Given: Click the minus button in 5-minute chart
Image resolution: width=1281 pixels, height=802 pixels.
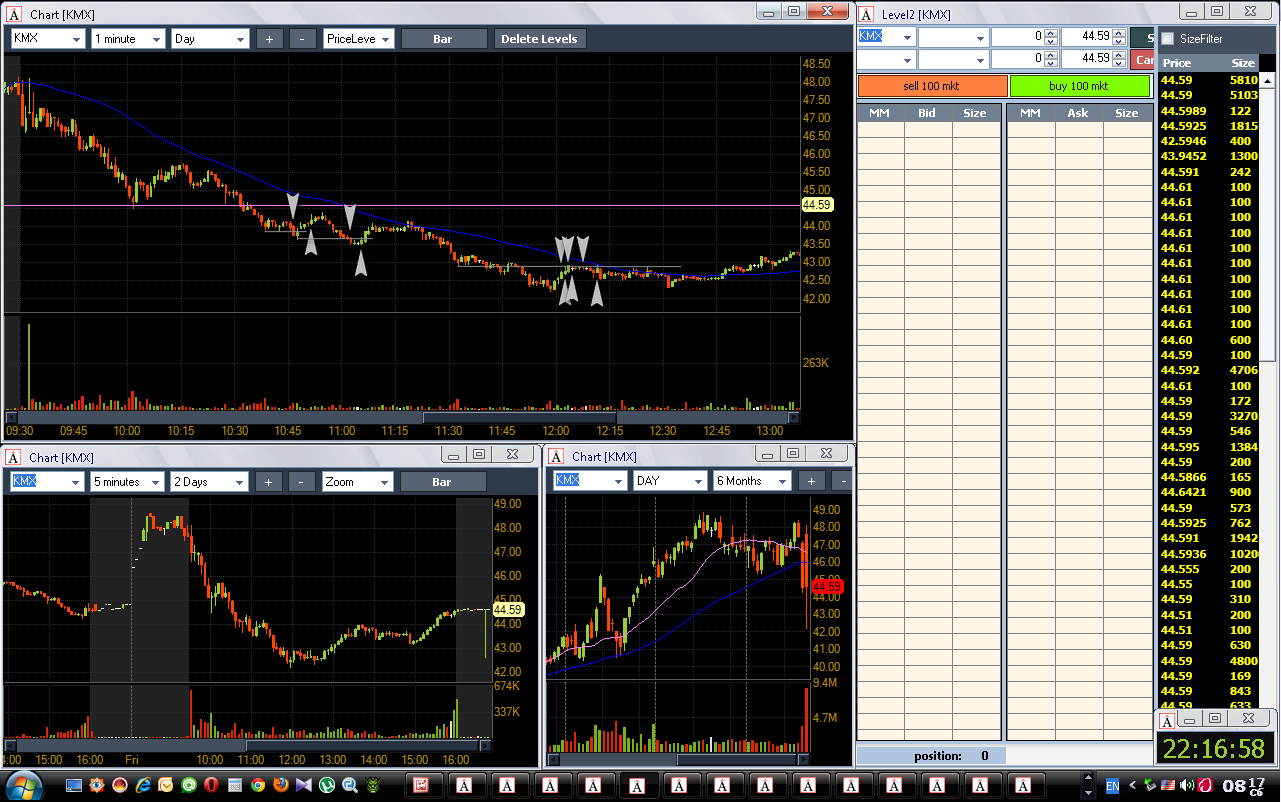Looking at the screenshot, I should point(301,482).
